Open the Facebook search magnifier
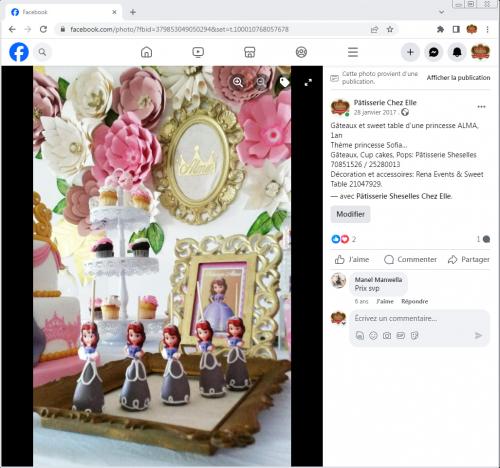Viewport: 500px width, 468px height. tap(42, 52)
